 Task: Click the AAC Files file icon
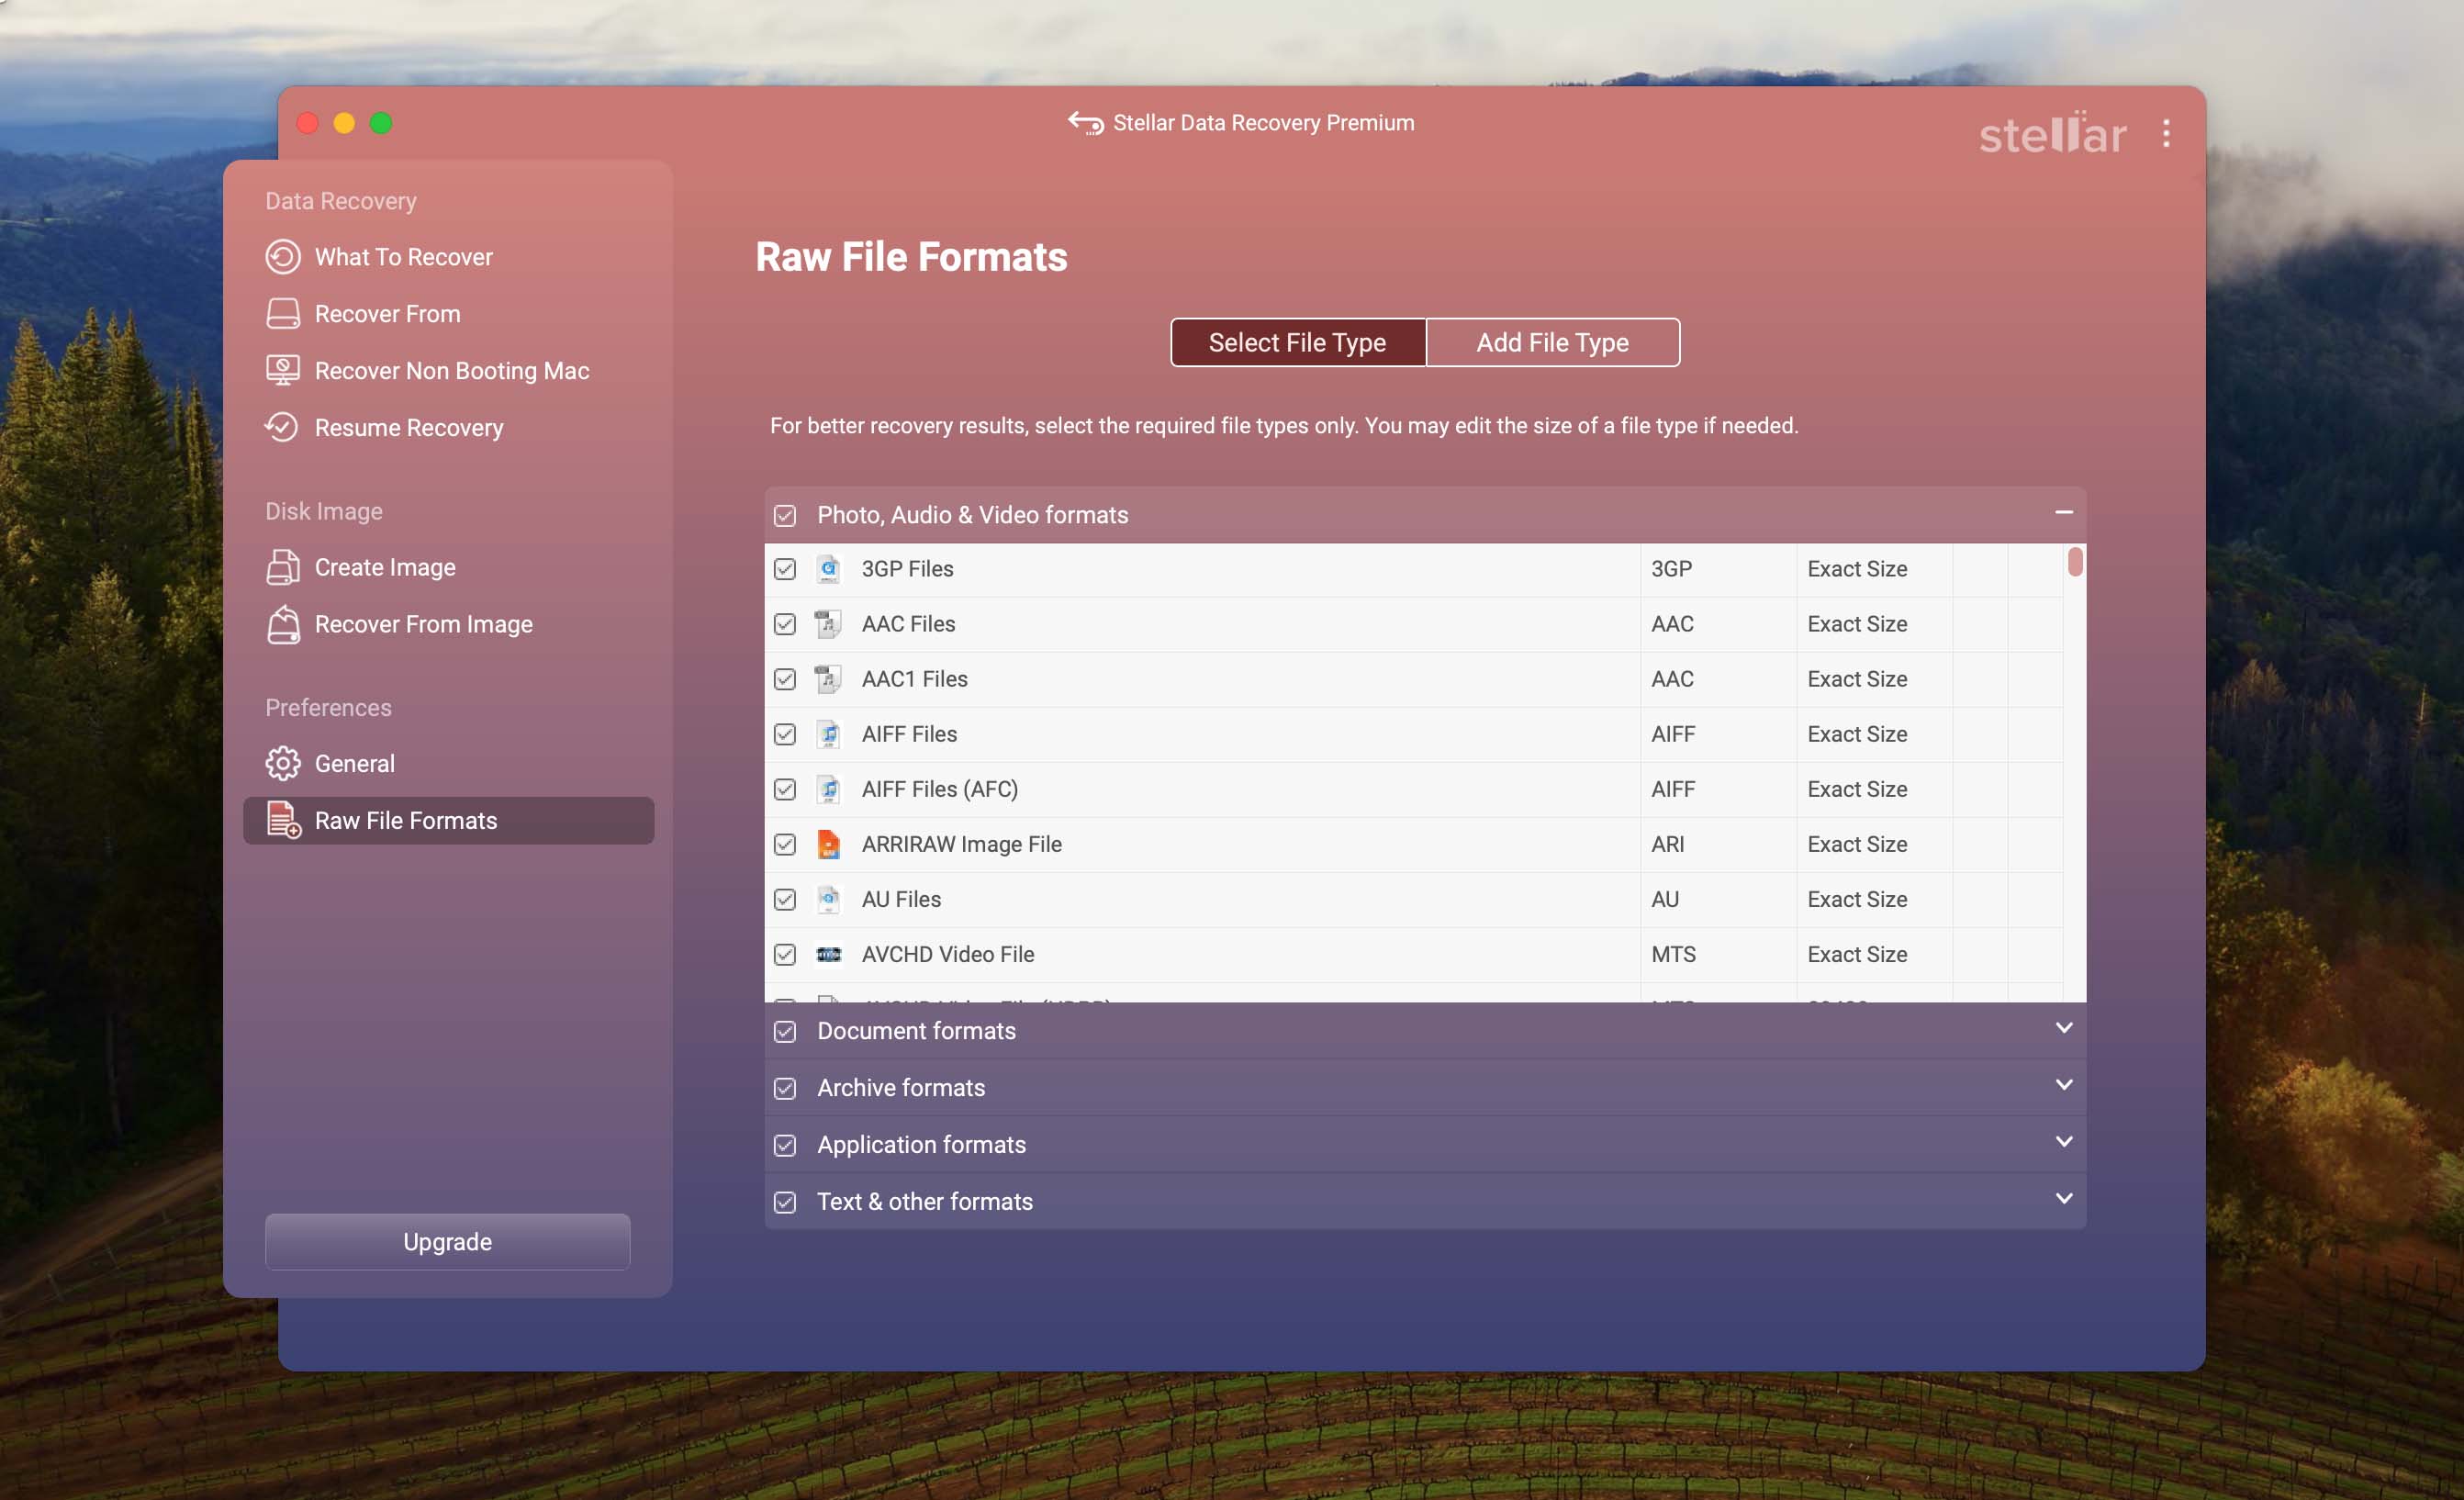point(828,624)
